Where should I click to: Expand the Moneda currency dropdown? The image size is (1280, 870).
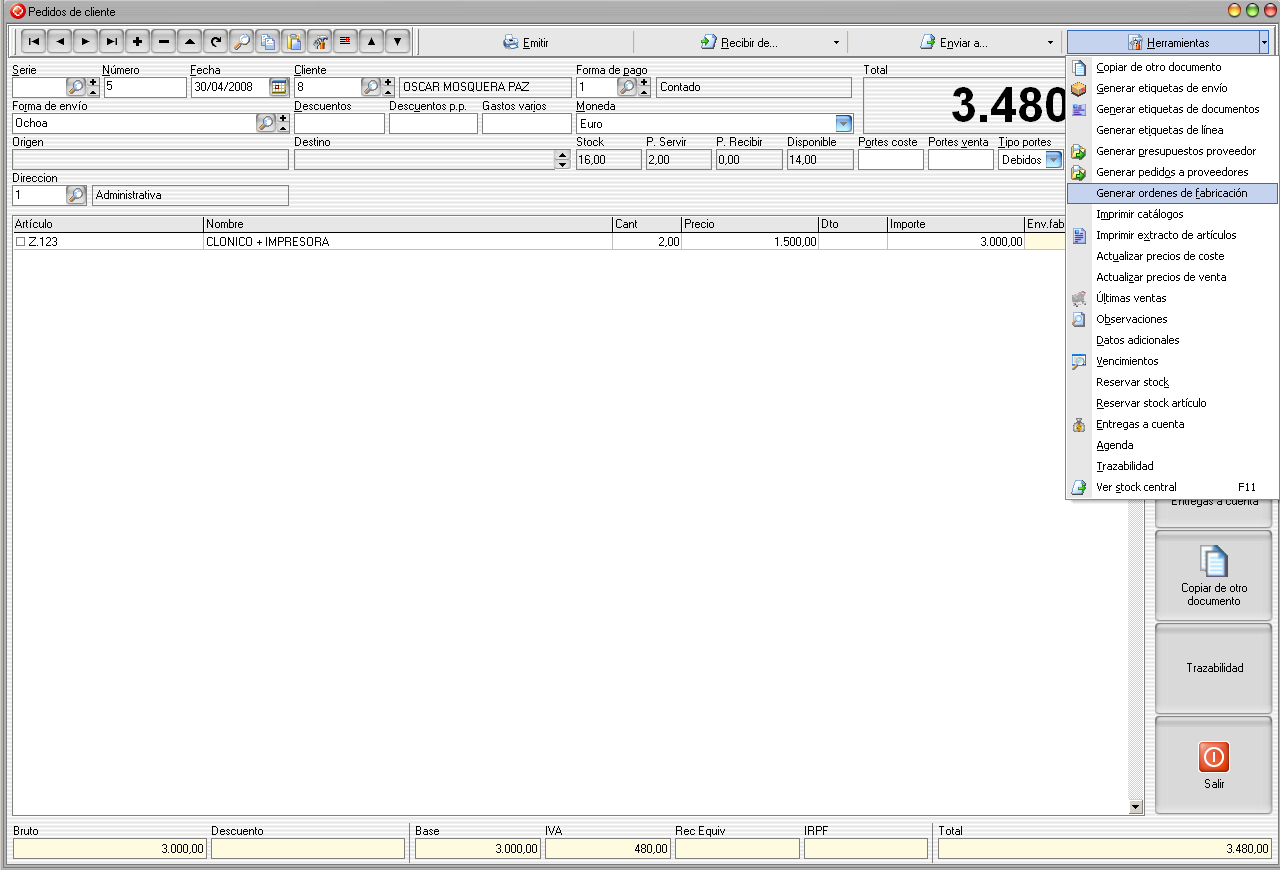coord(843,124)
